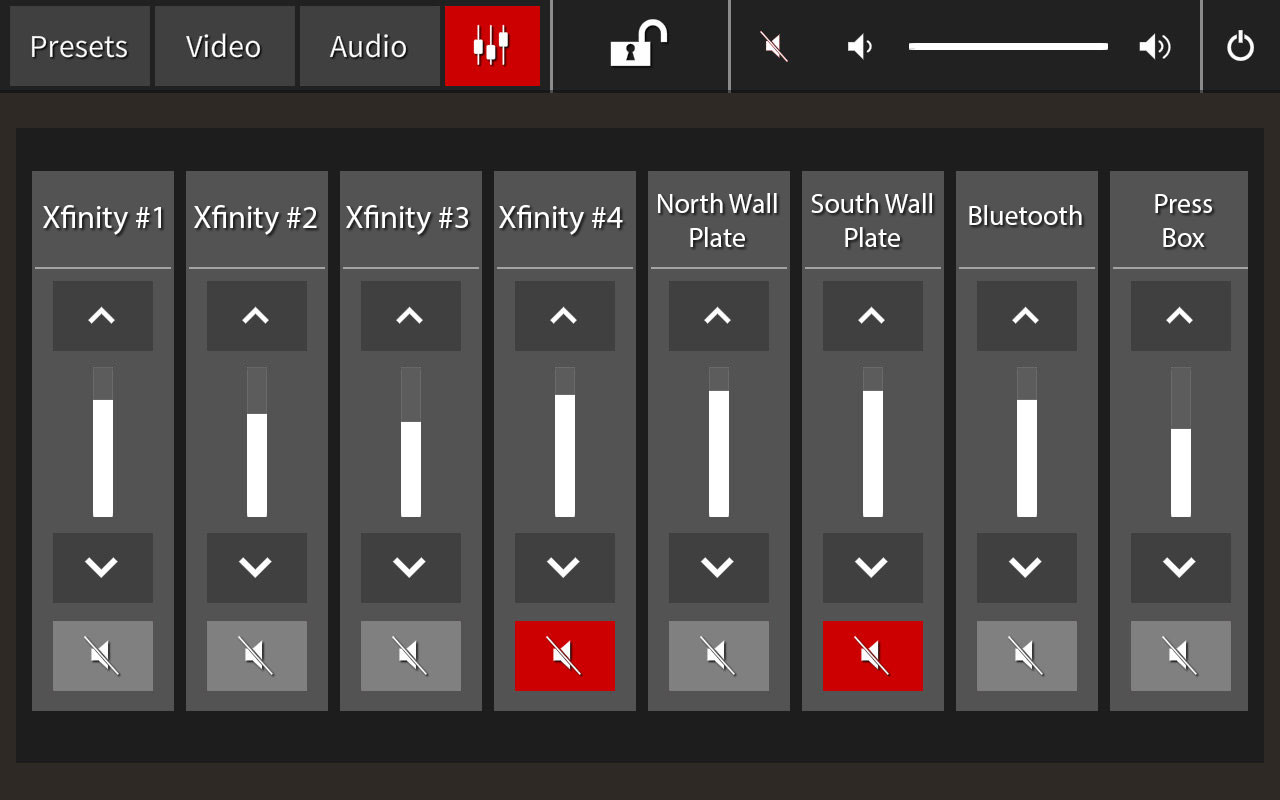Screen dimensions: 1280x800
Task: Increase North Wall Plate level using up arrow
Action: [x=719, y=316]
